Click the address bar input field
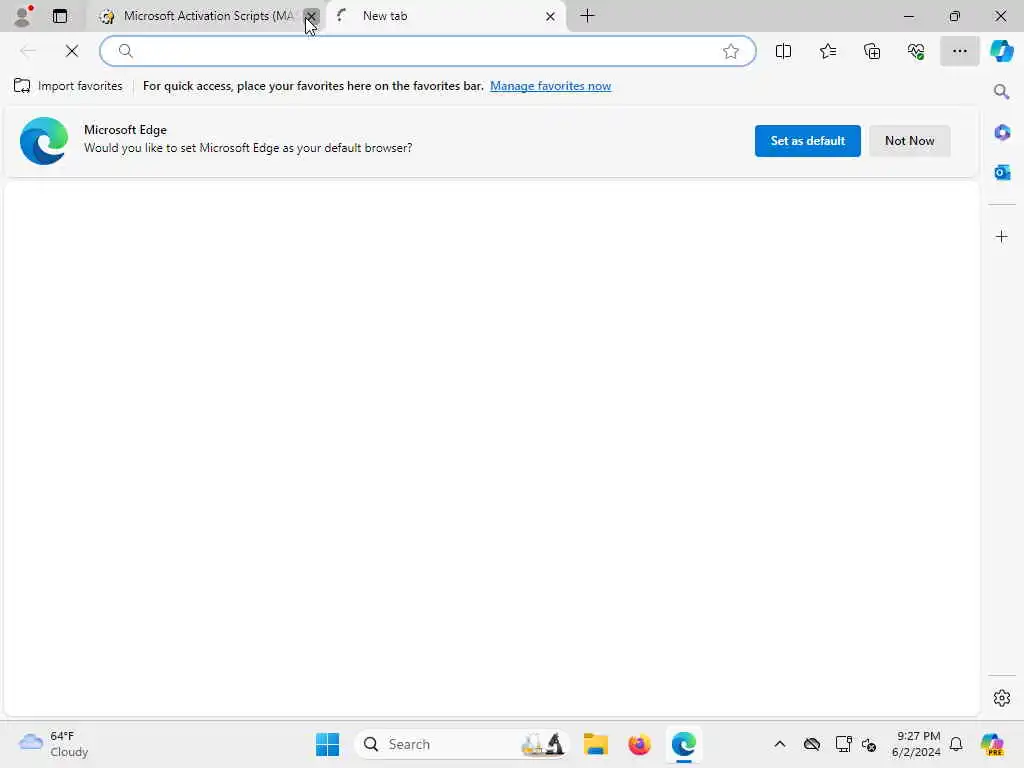The width and height of the screenshot is (1024, 768). point(428,51)
